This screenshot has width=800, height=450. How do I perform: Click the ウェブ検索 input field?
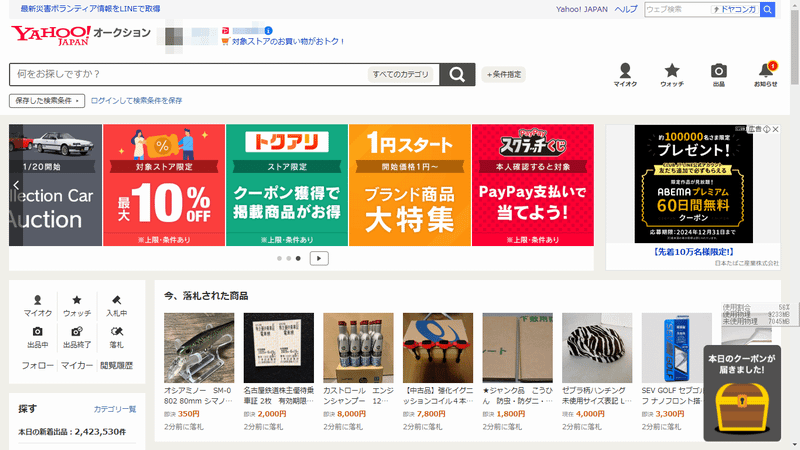tap(678, 9)
